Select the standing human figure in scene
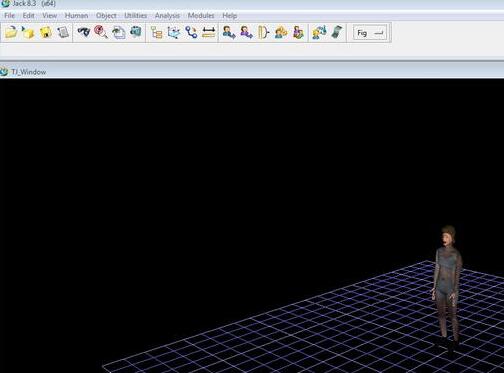Viewport: 504px width, 373px height. 447,287
